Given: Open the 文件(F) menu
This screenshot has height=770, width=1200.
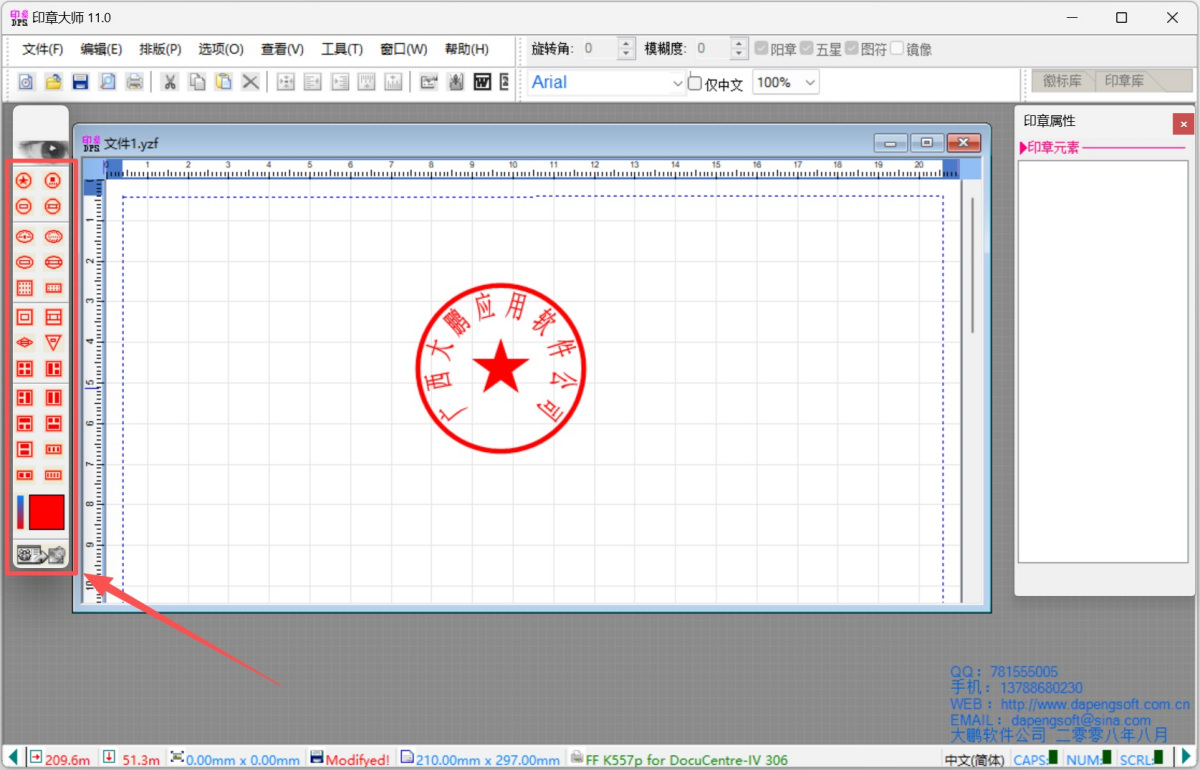Looking at the screenshot, I should (43, 49).
